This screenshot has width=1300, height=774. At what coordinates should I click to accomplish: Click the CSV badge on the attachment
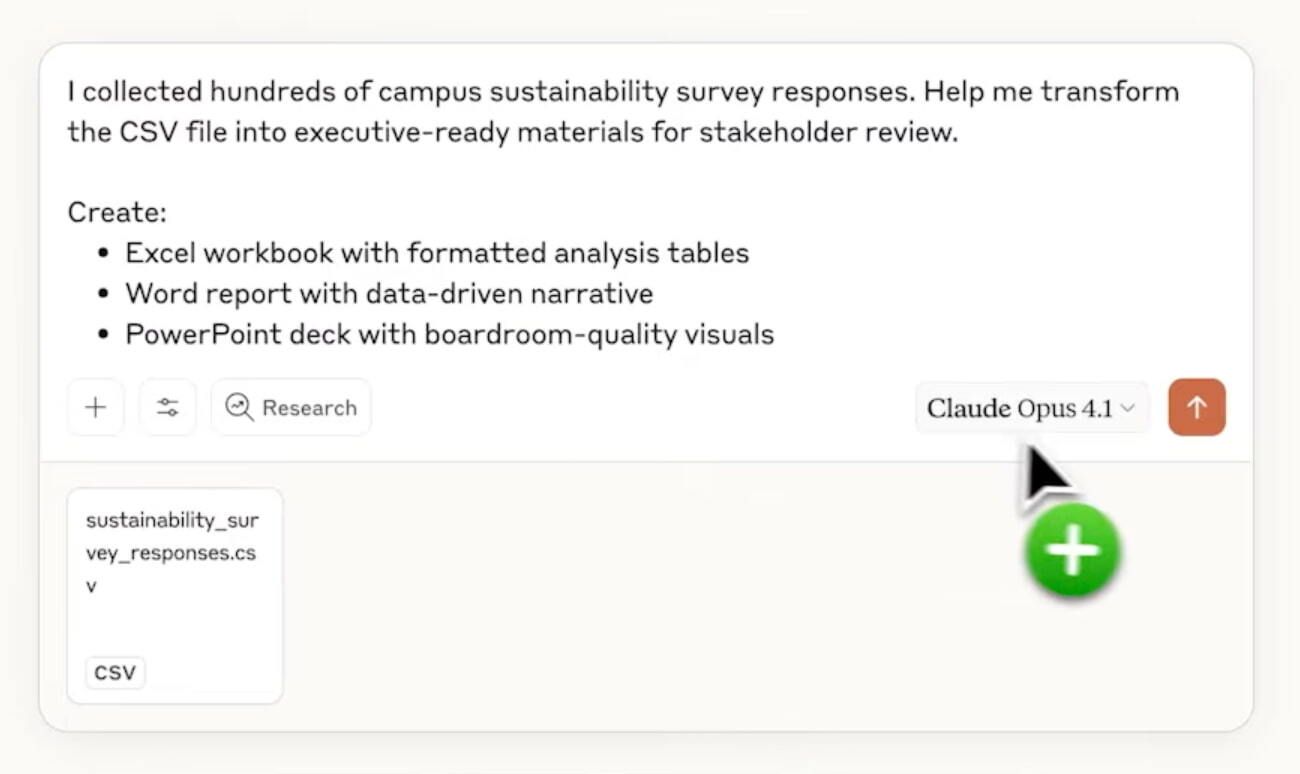coord(115,673)
